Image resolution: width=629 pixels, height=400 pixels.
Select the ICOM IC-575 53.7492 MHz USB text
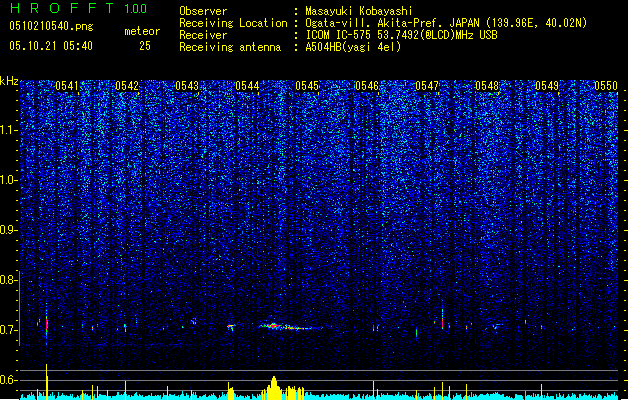tap(401, 35)
